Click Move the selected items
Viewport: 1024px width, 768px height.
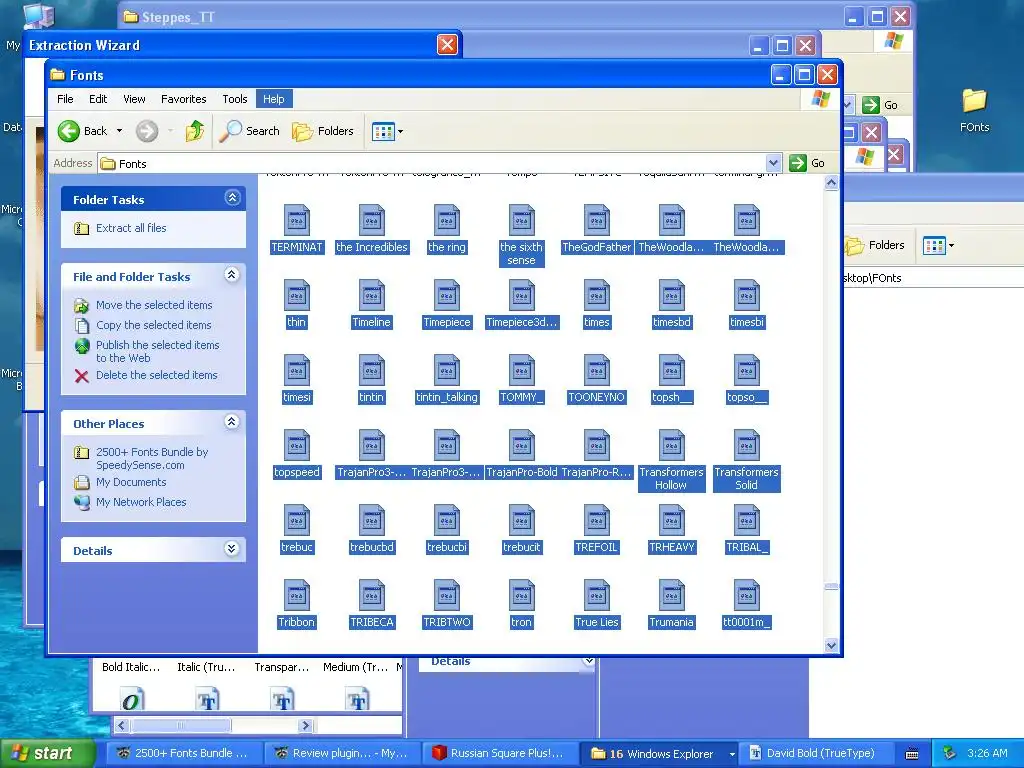(x=154, y=305)
